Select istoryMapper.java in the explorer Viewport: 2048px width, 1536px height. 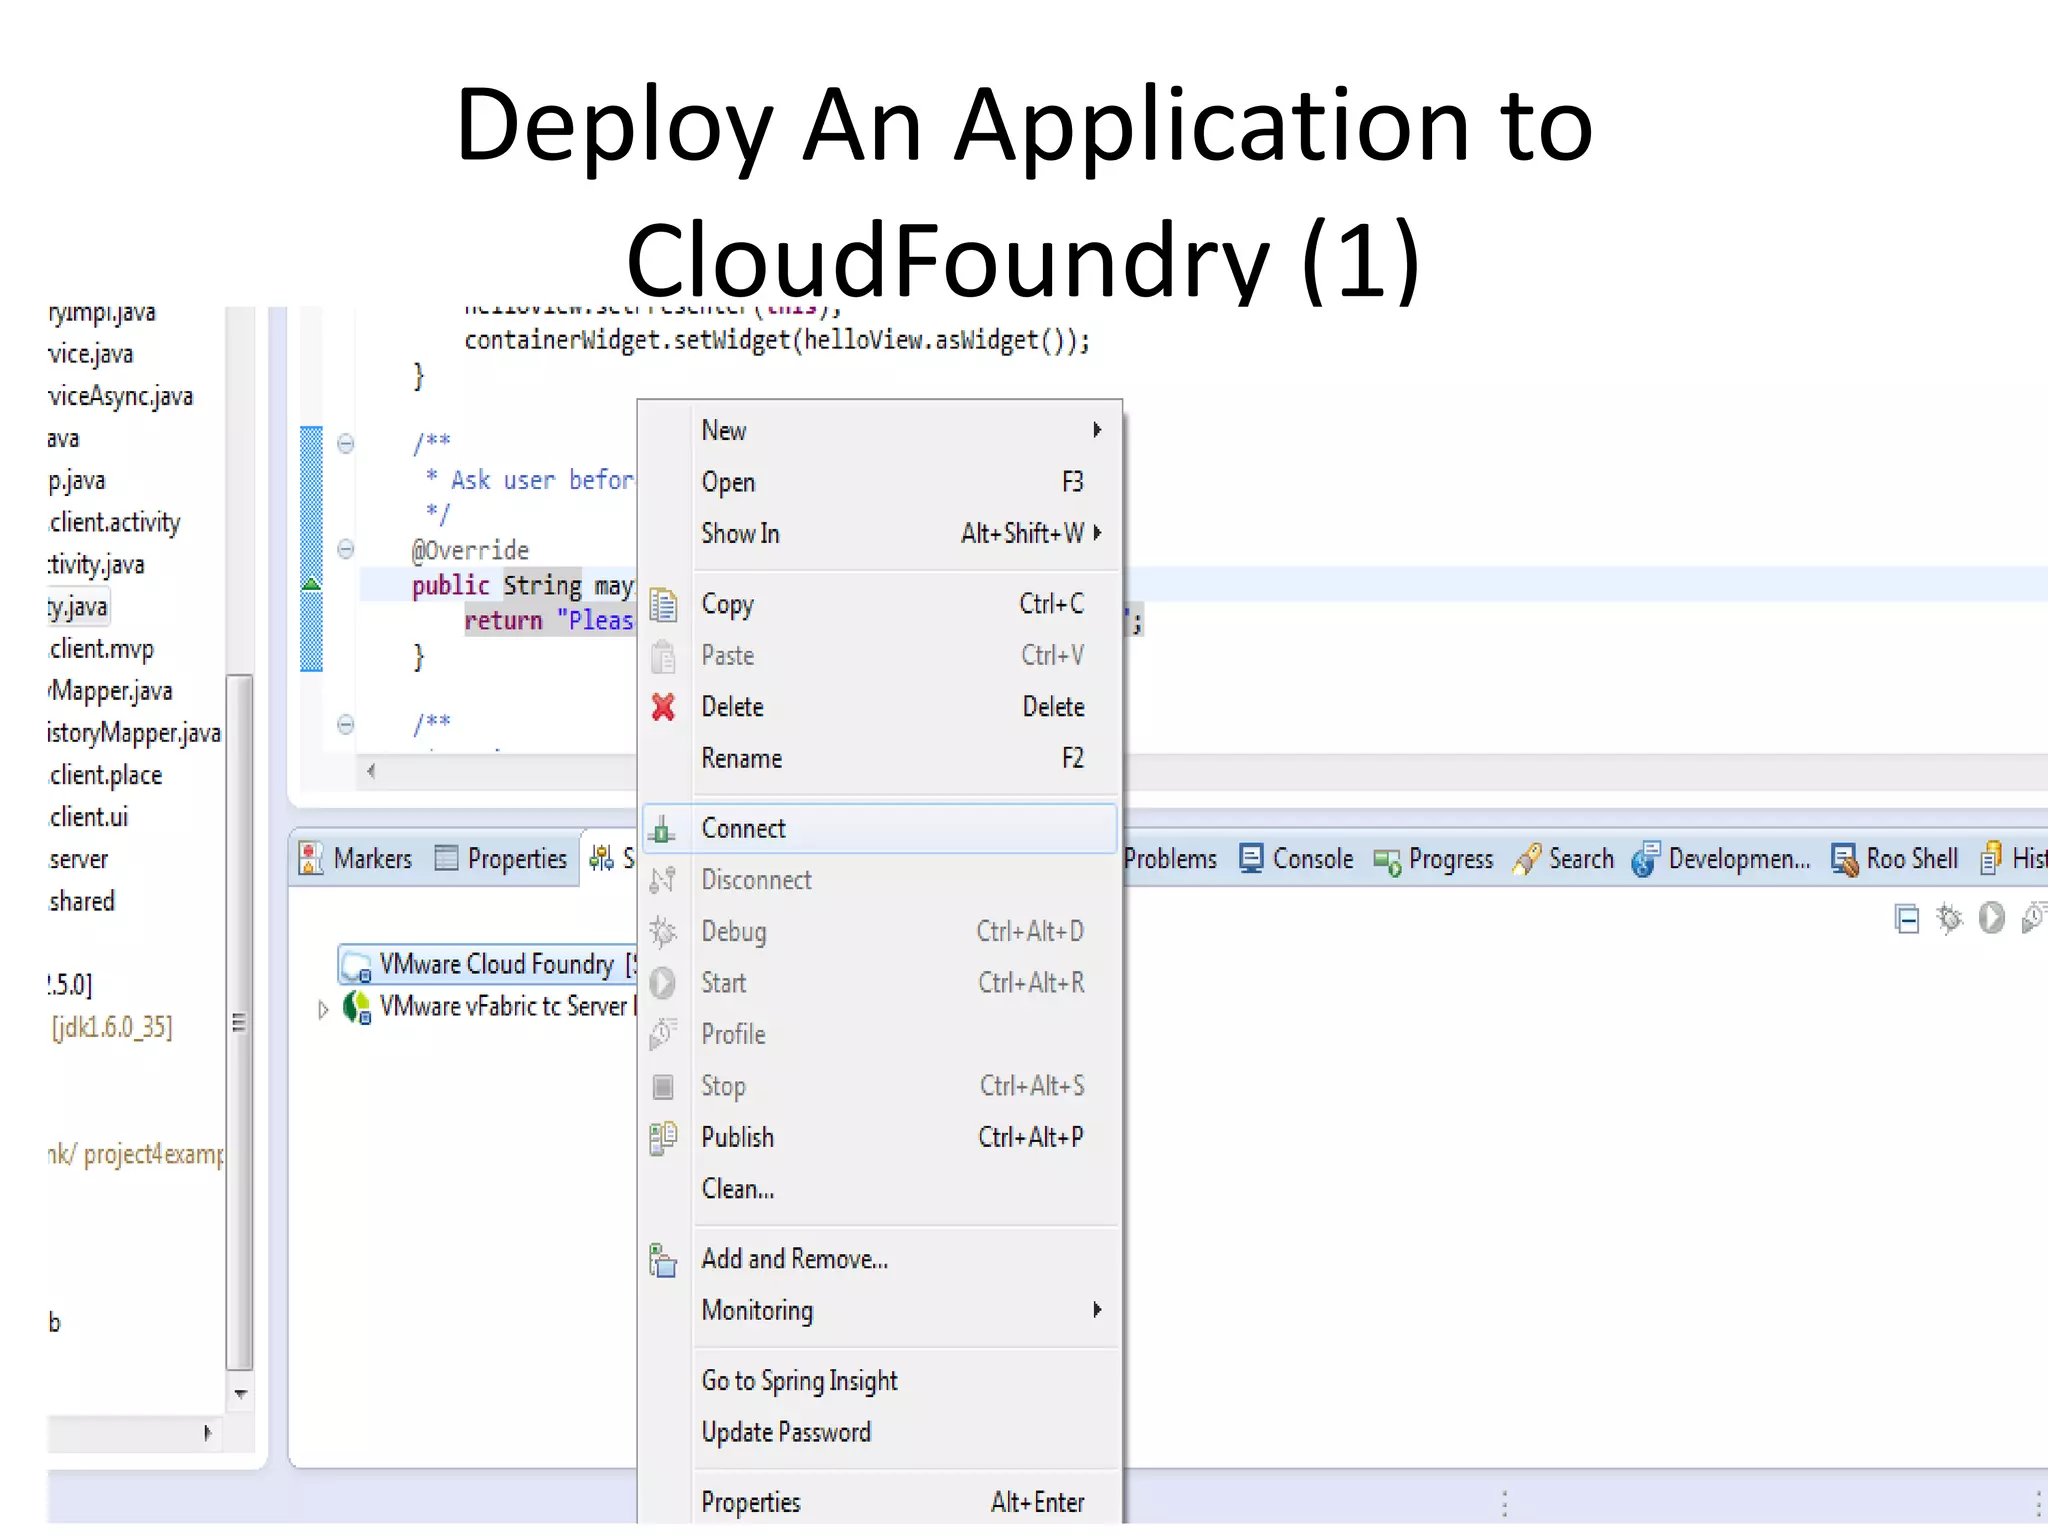[x=134, y=733]
